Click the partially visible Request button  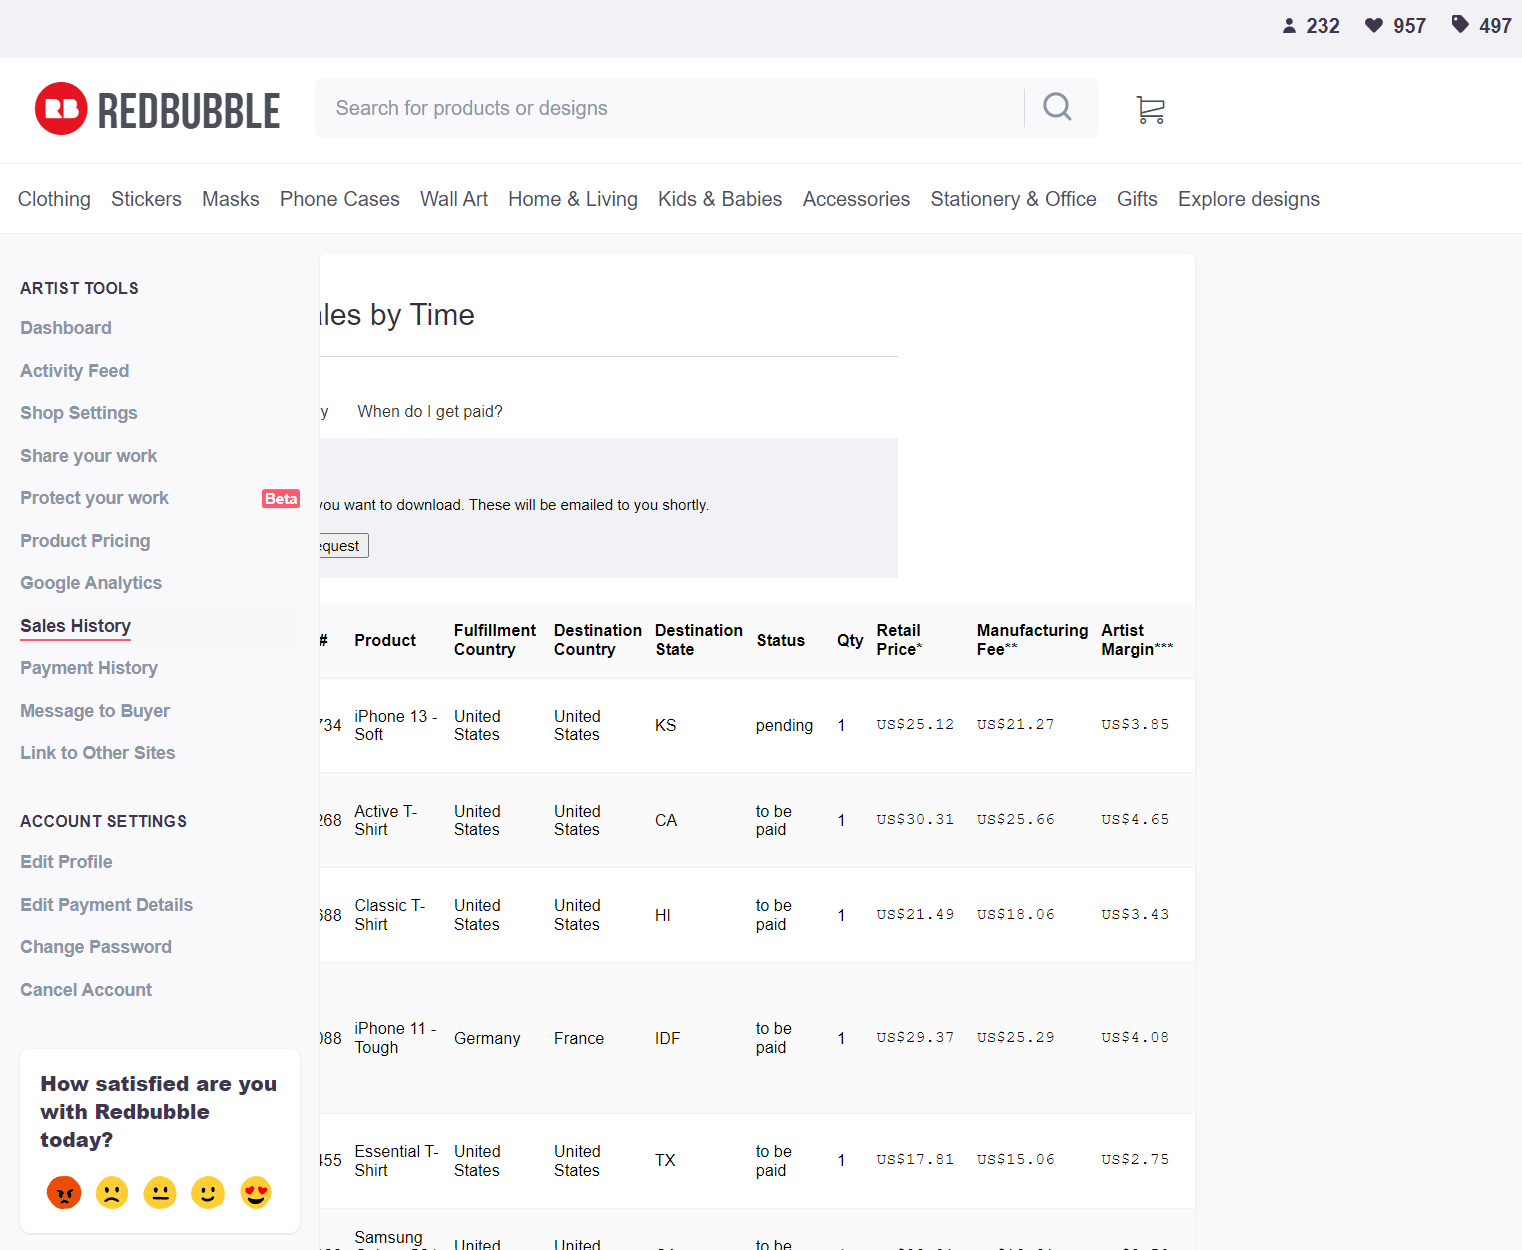point(344,546)
